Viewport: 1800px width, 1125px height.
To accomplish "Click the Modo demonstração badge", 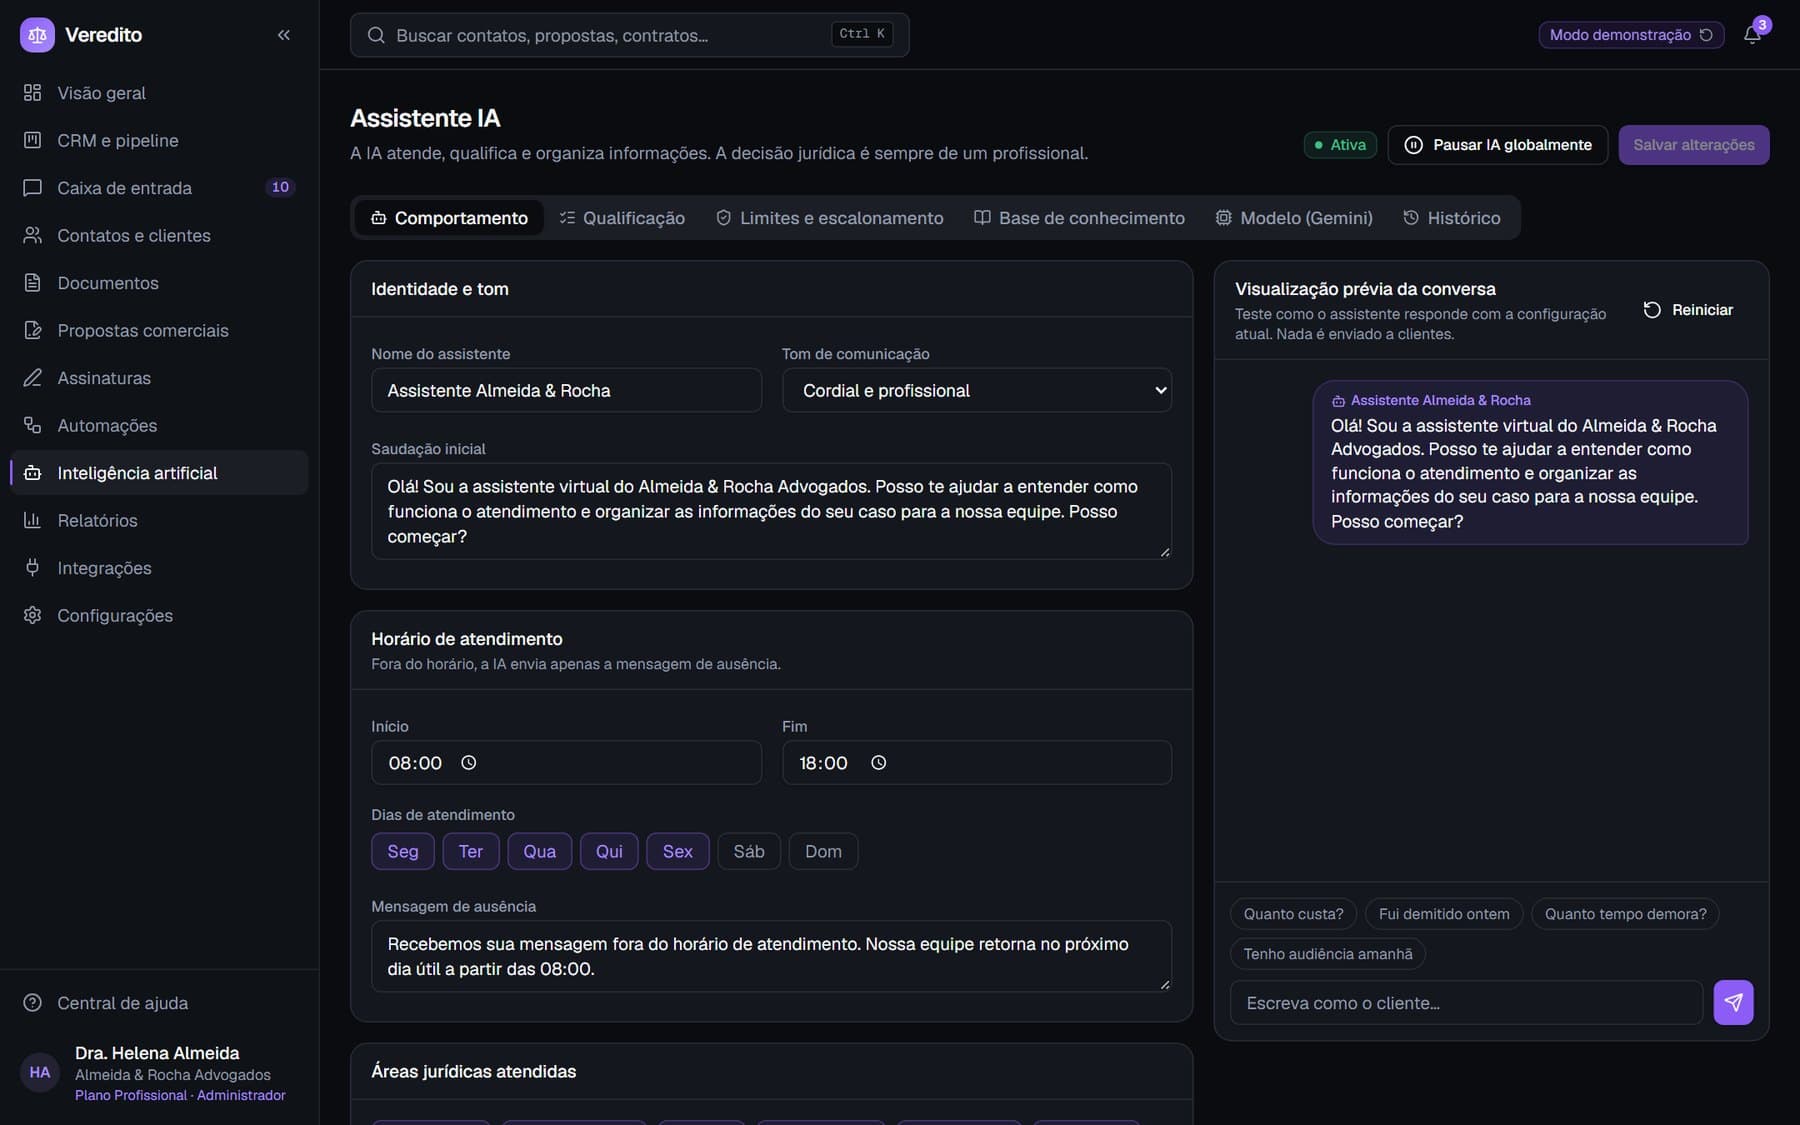I will pos(1631,35).
